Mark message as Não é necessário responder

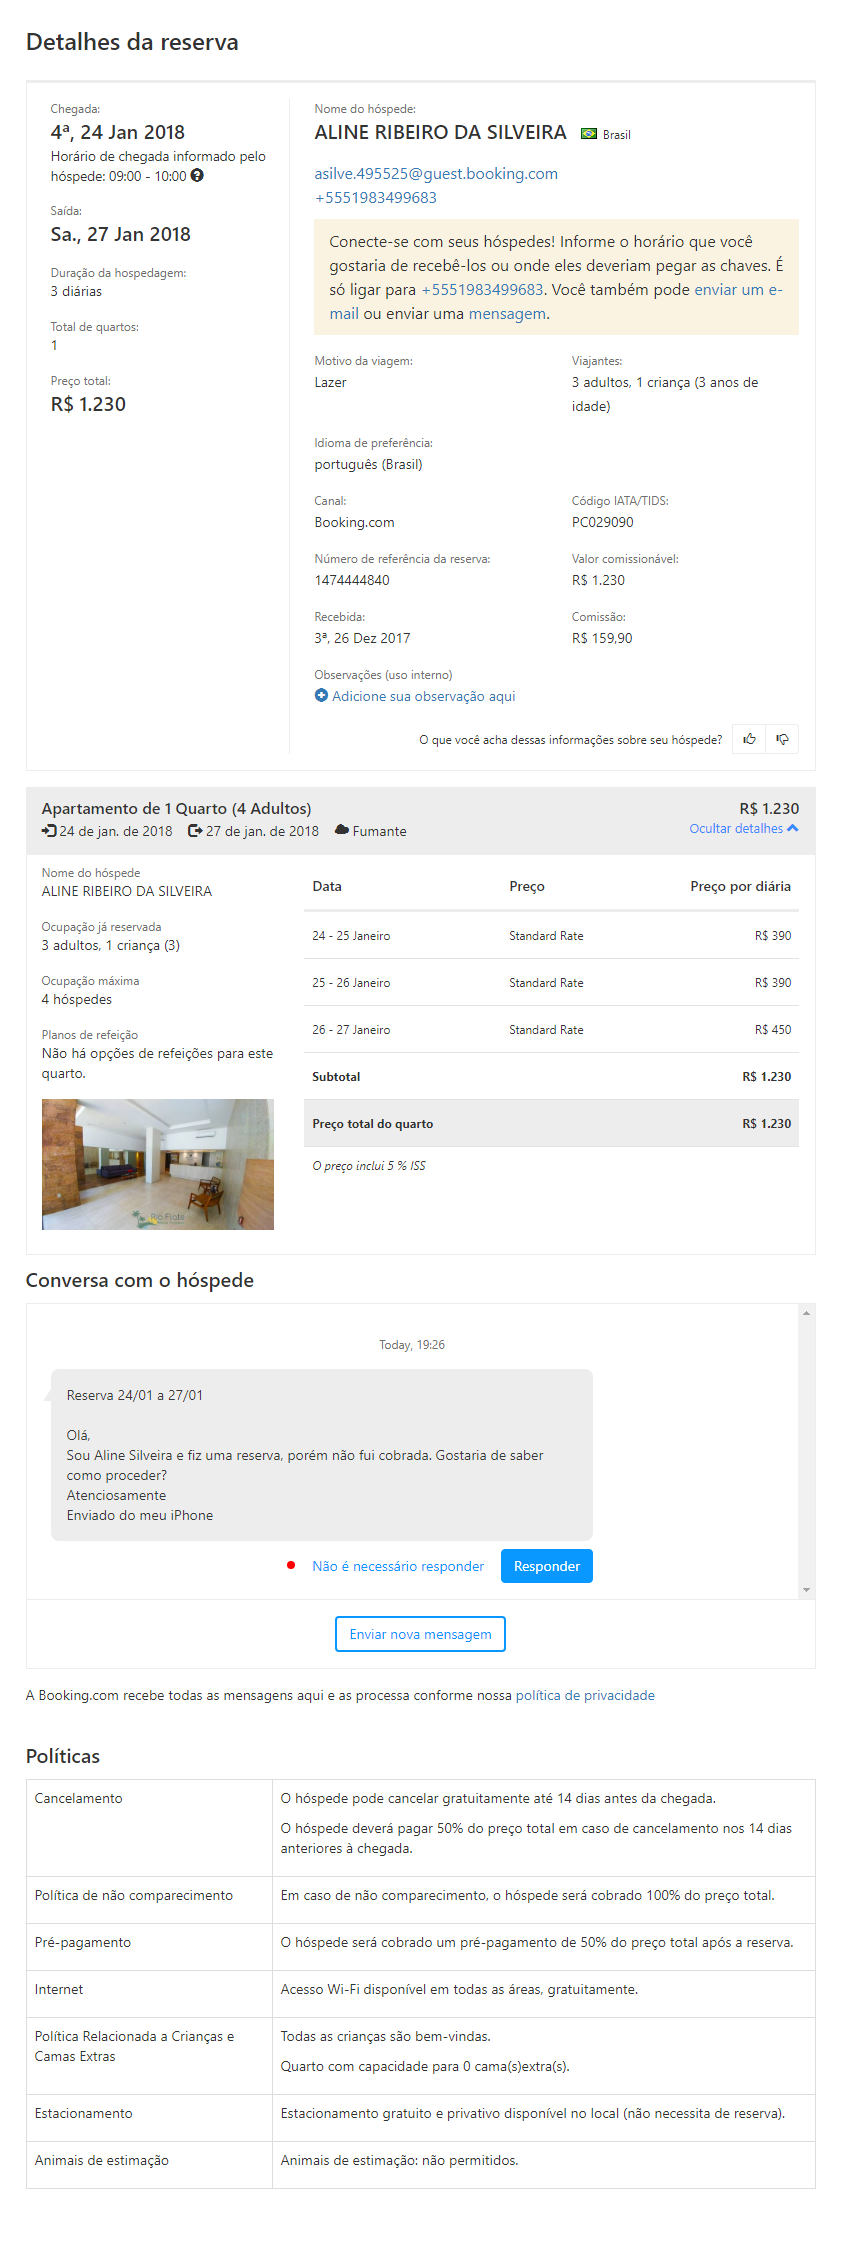point(398,1566)
